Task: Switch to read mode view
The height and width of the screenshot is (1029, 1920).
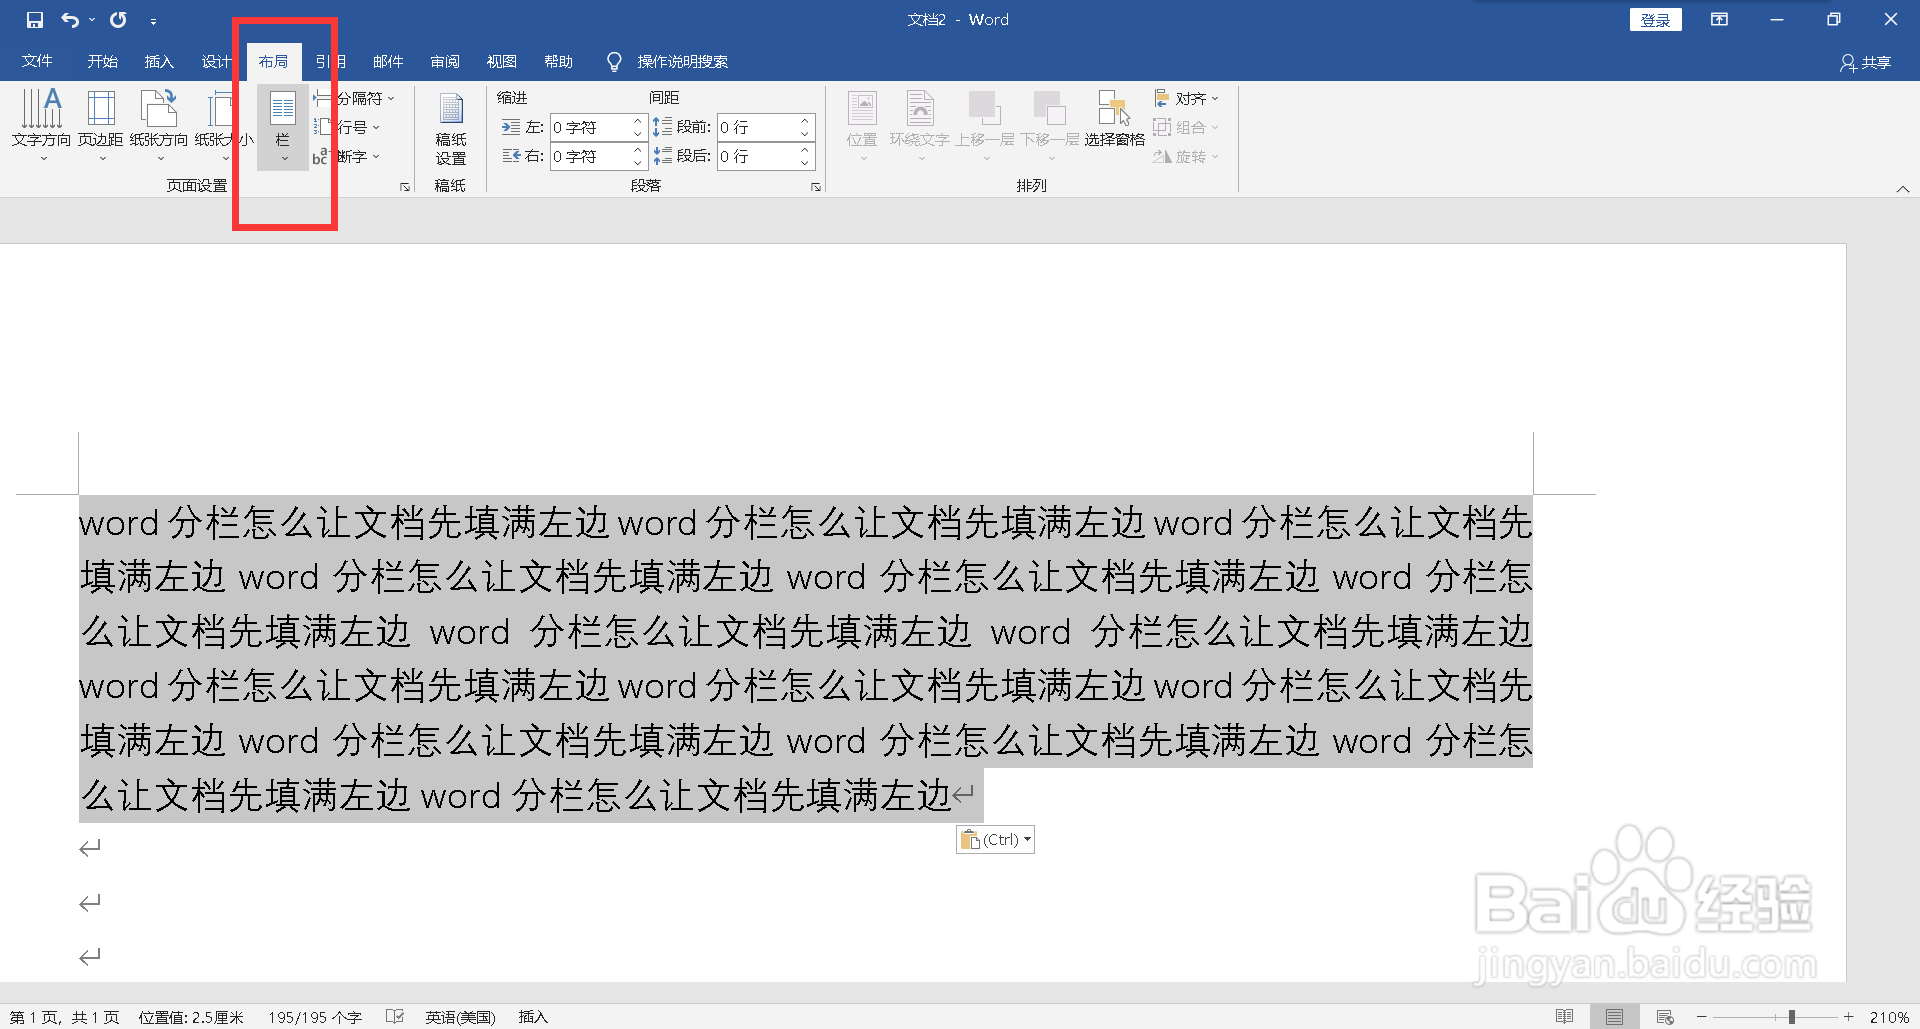Action: tap(1565, 1017)
